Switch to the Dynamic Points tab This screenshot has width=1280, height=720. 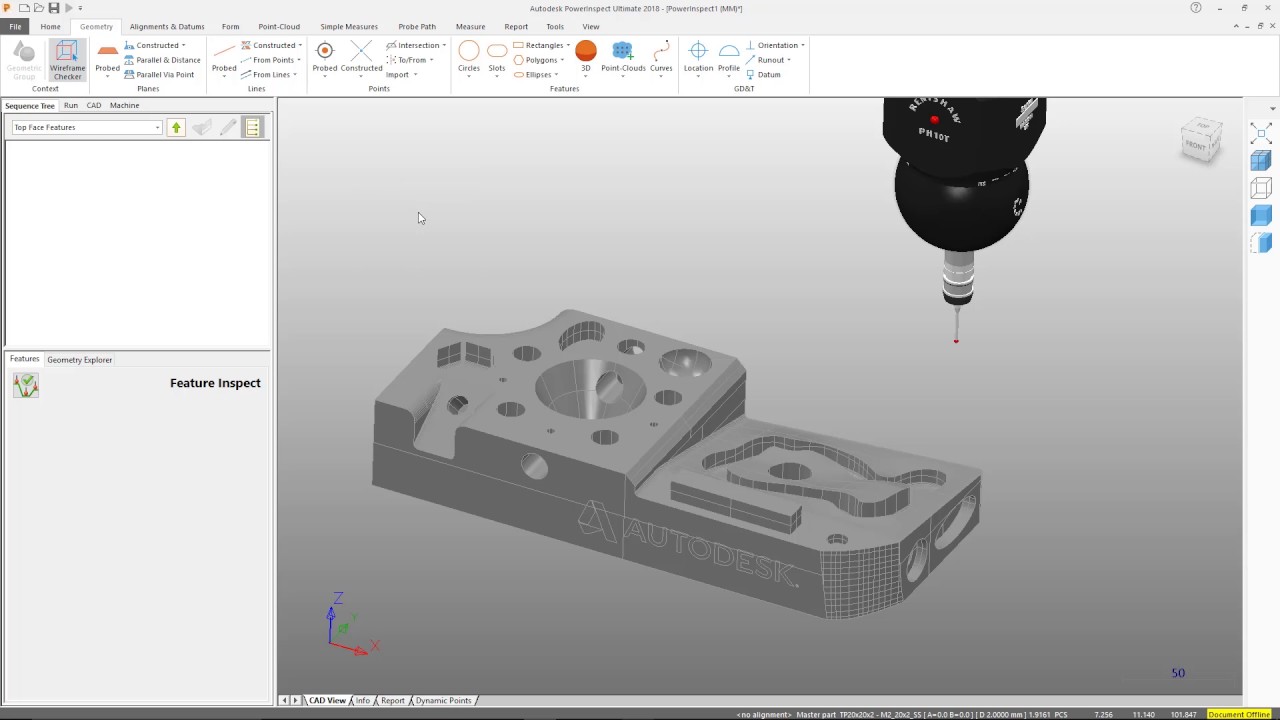[x=443, y=701]
